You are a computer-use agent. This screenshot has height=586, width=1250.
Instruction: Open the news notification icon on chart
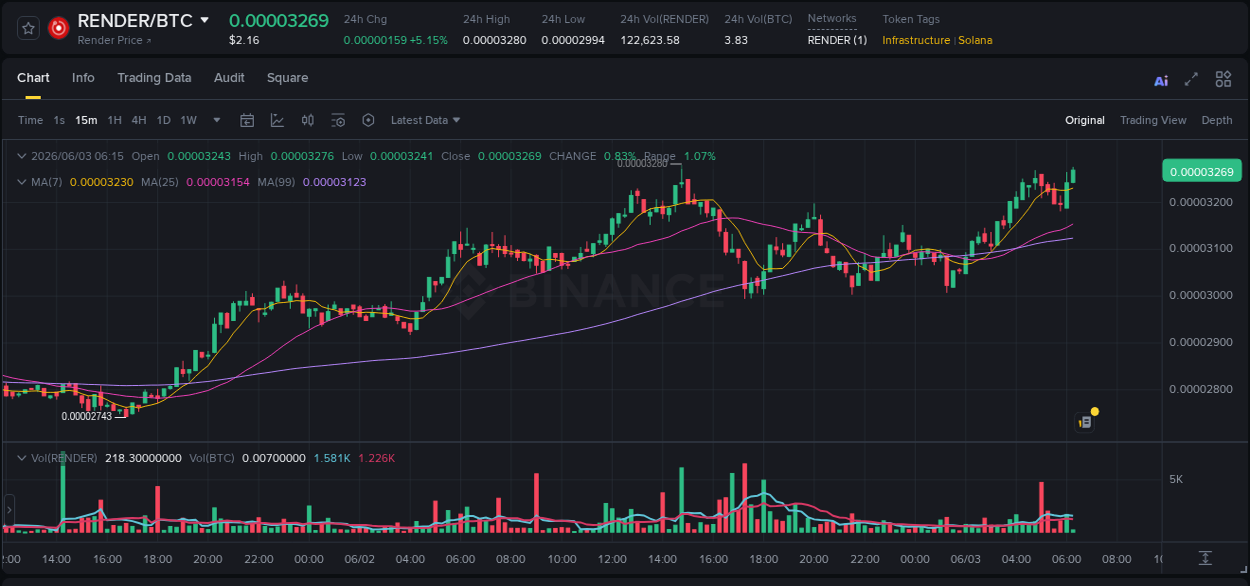point(1085,422)
